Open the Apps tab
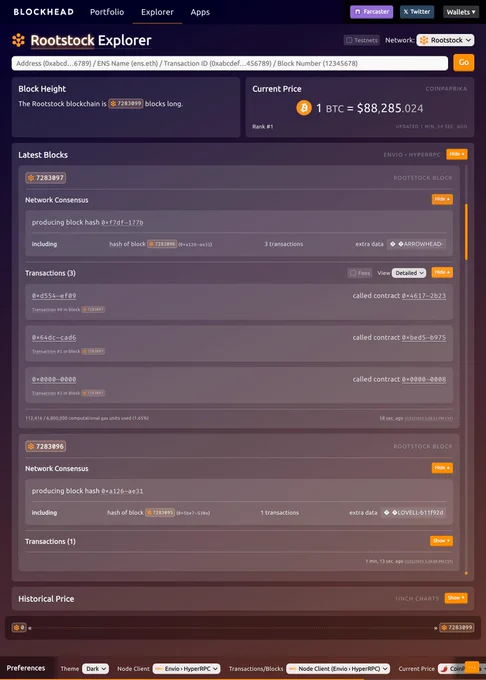The image size is (486, 680). coord(200,12)
